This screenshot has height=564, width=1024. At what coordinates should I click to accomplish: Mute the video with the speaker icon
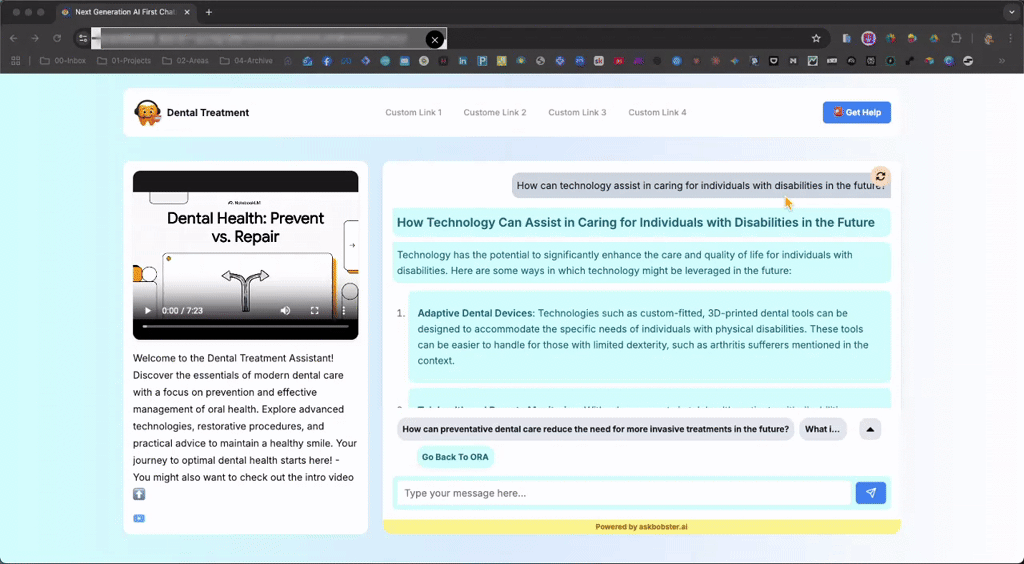tap(285, 311)
